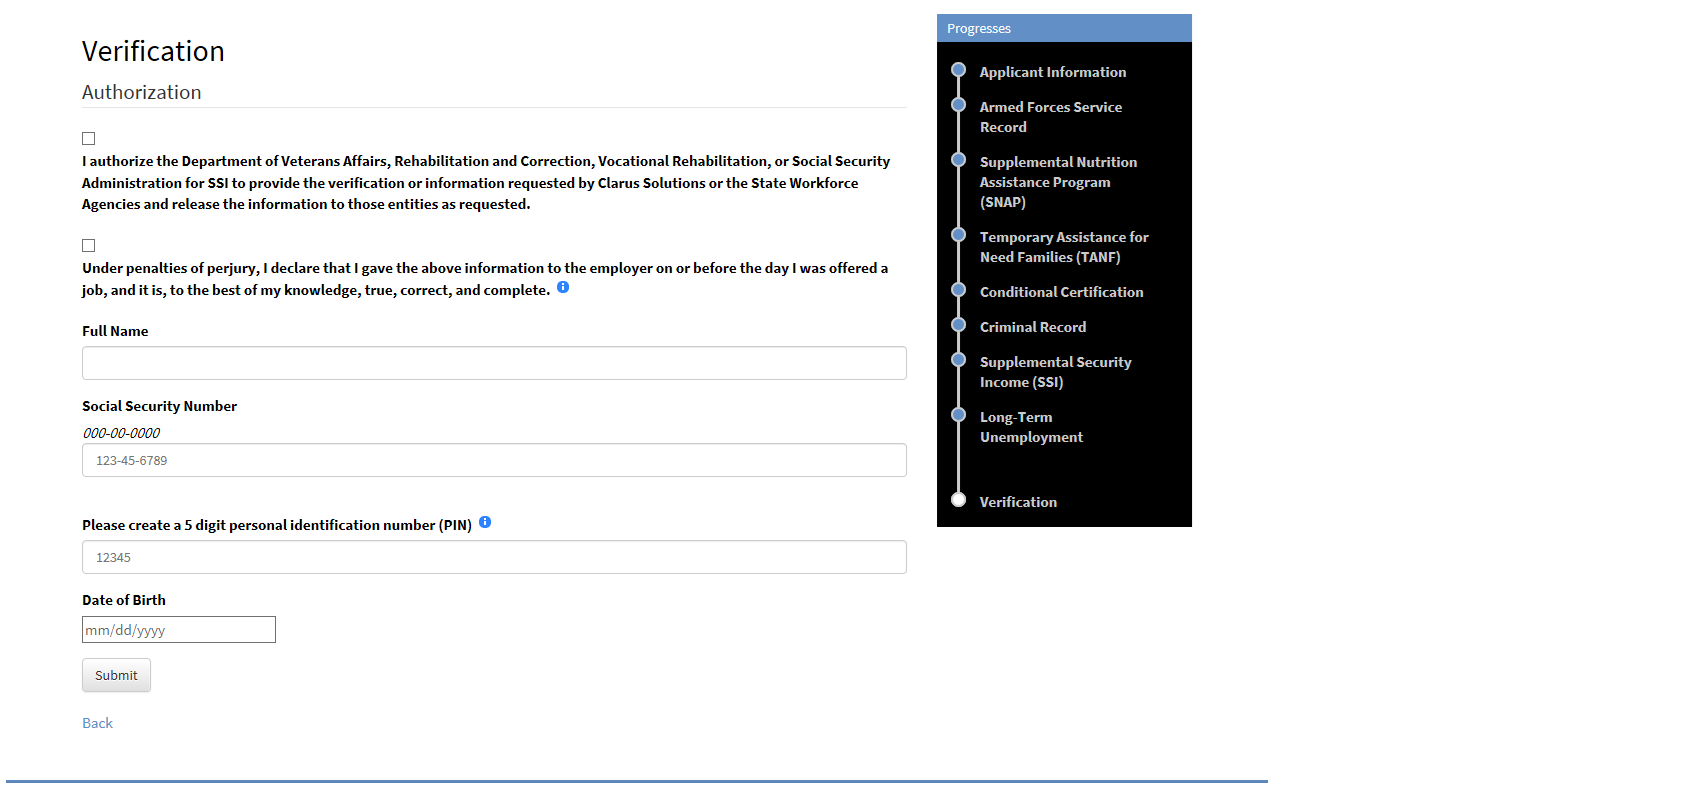Submit the verification form
Screen dimensions: 1699x785
point(116,675)
